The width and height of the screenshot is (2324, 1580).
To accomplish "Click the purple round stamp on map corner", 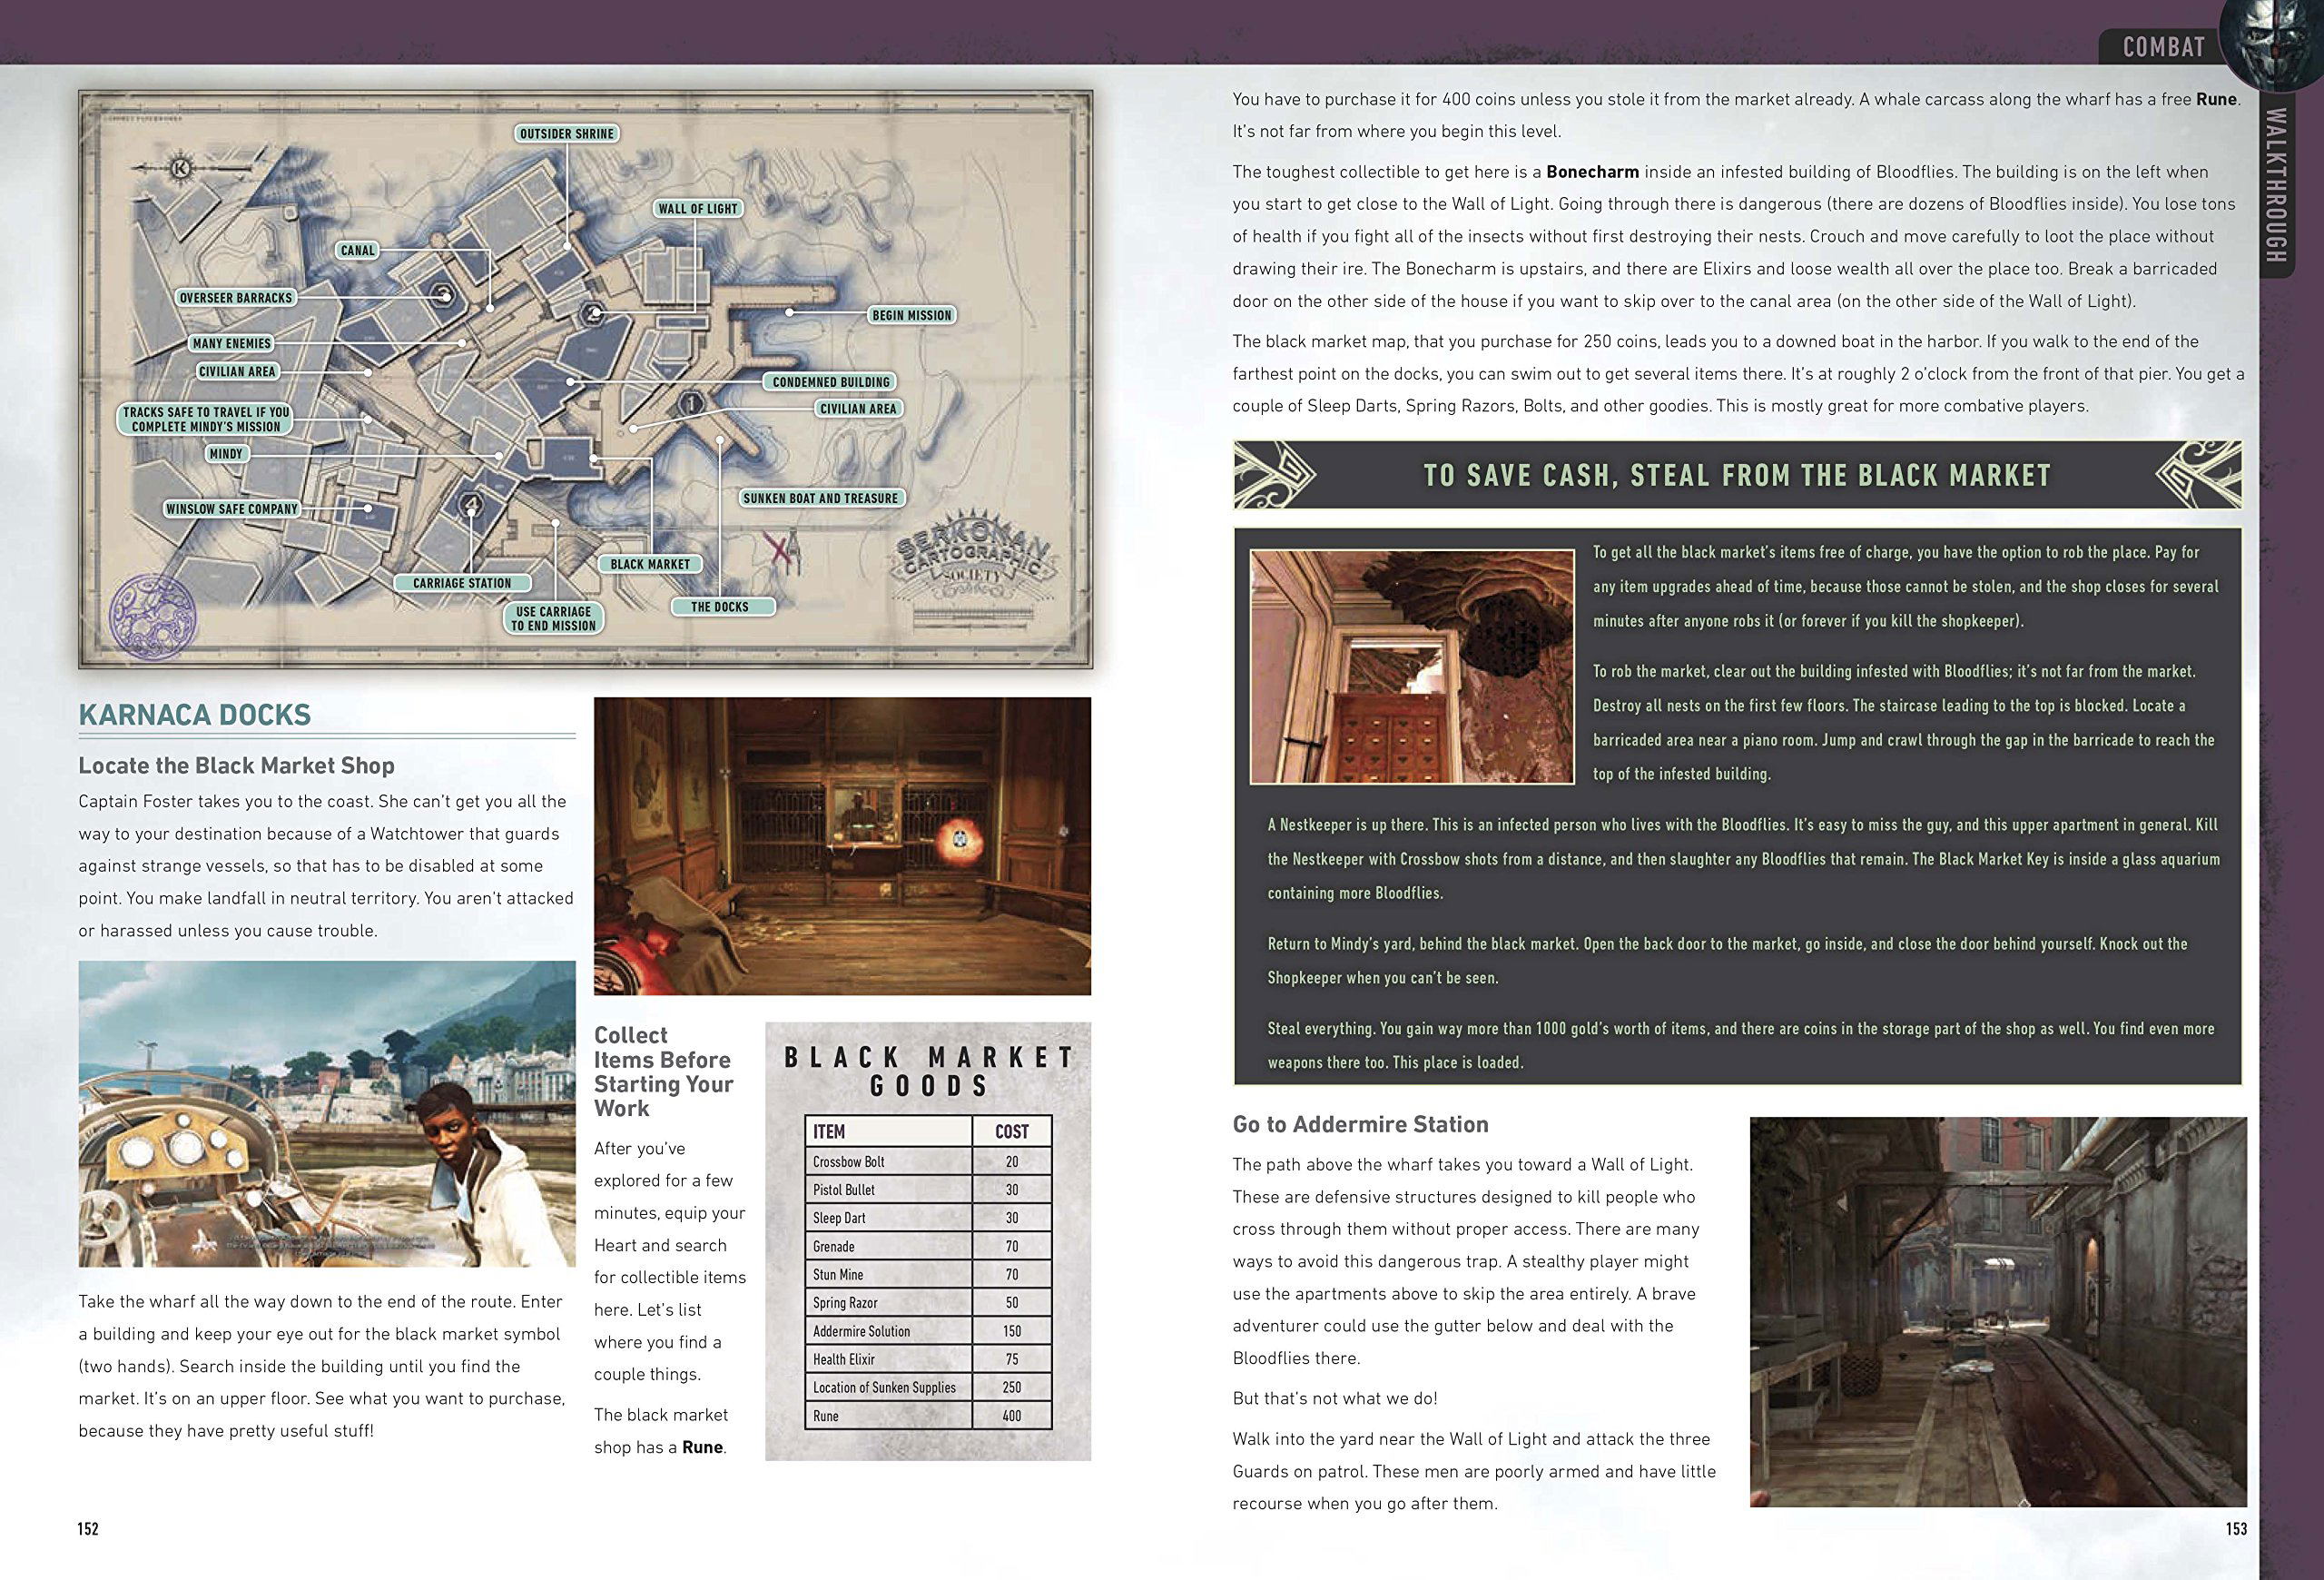I will click(153, 615).
